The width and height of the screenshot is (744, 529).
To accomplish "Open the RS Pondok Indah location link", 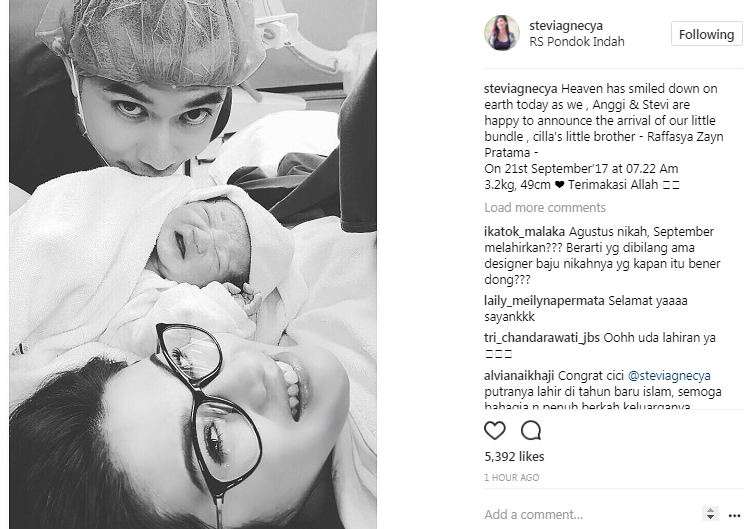I will (577, 42).
